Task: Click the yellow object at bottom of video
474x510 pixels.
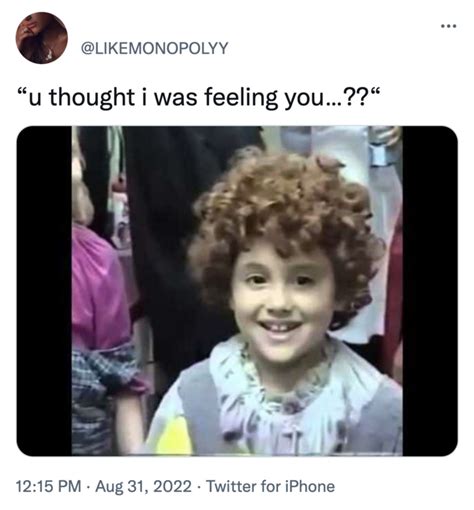Action: coord(173,437)
